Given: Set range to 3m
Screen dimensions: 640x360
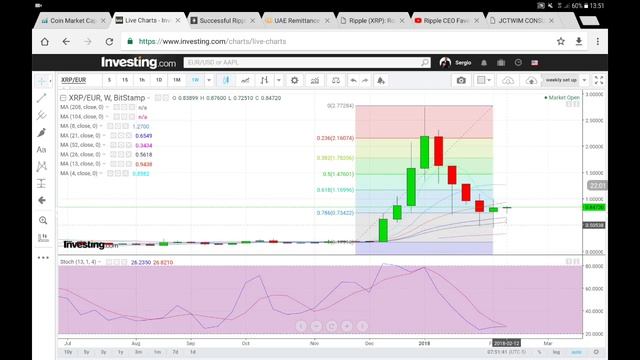Looking at the screenshot, I should [139, 352].
